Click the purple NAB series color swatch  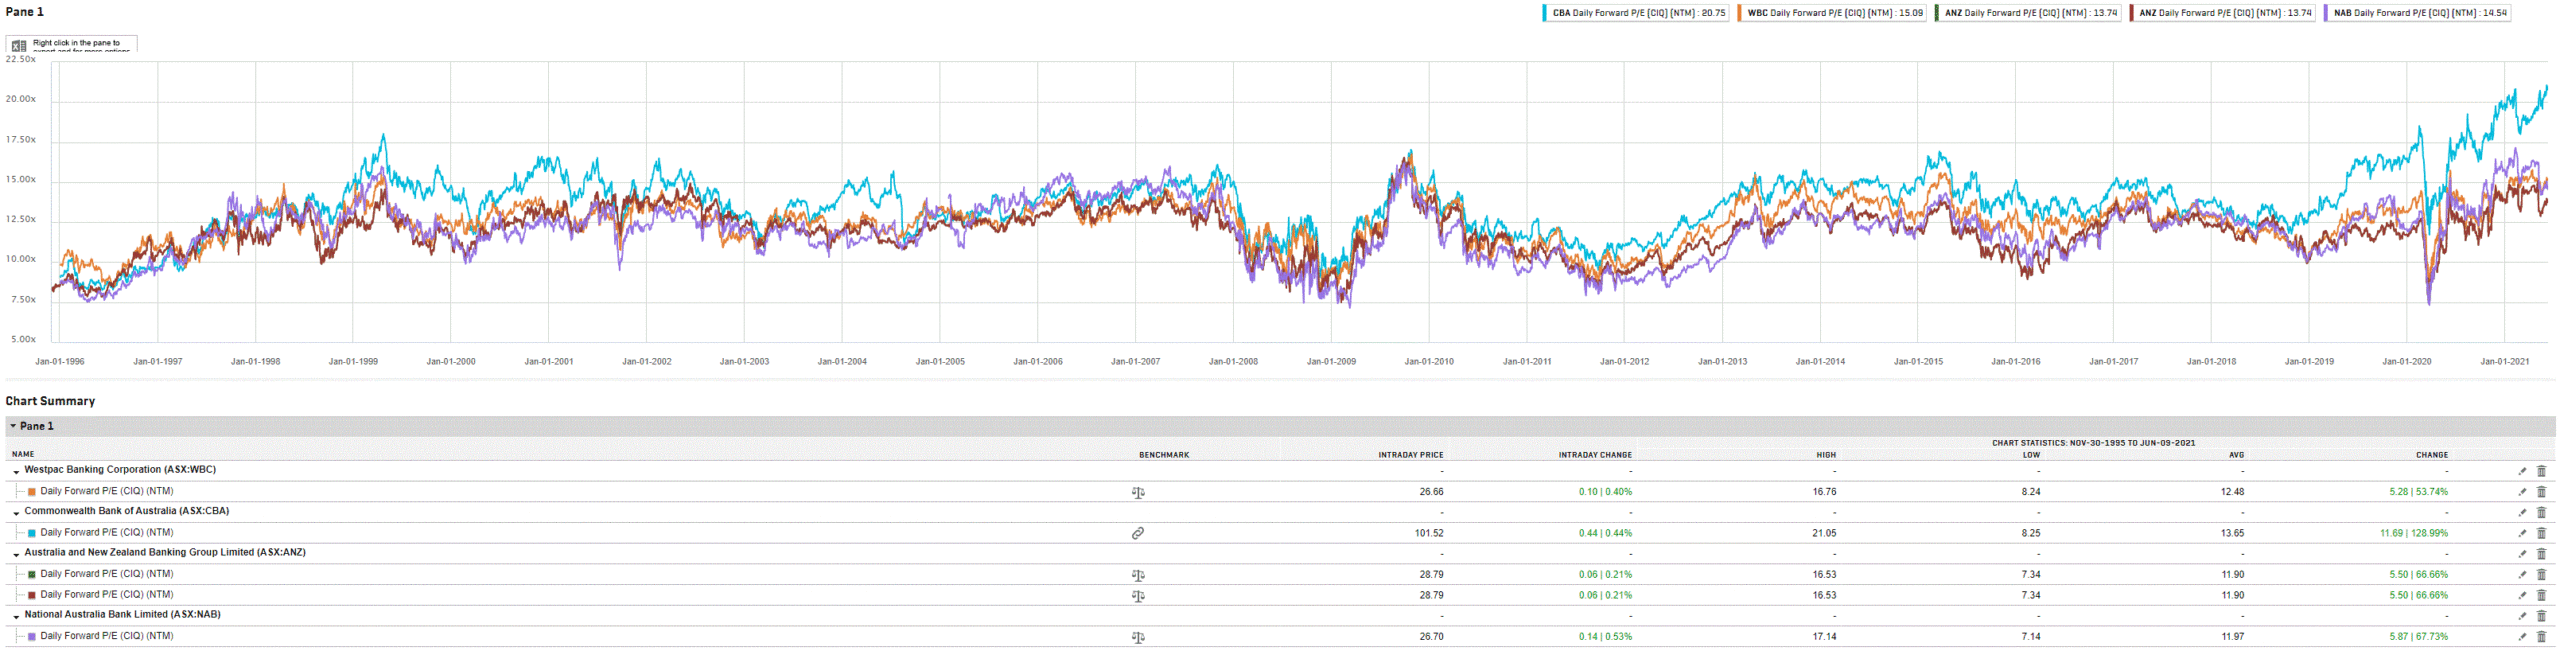(x=32, y=637)
